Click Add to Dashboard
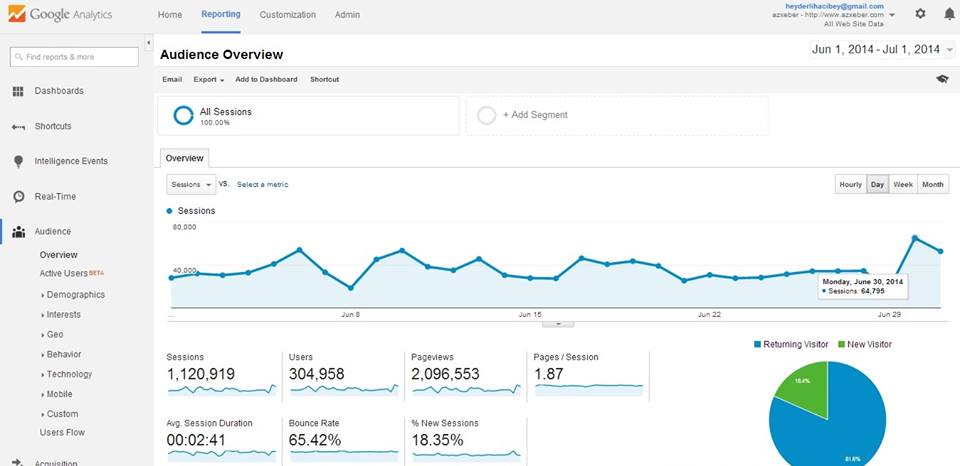The height and width of the screenshot is (466, 960). (x=266, y=80)
